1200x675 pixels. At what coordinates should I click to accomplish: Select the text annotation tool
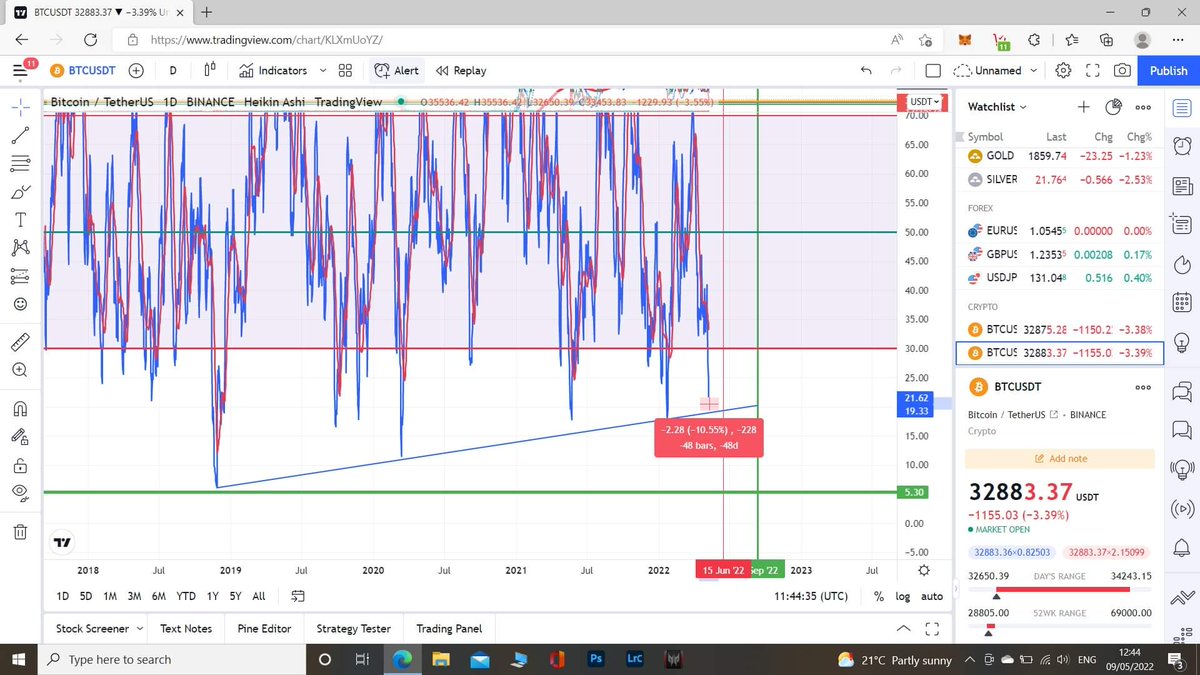(x=21, y=219)
